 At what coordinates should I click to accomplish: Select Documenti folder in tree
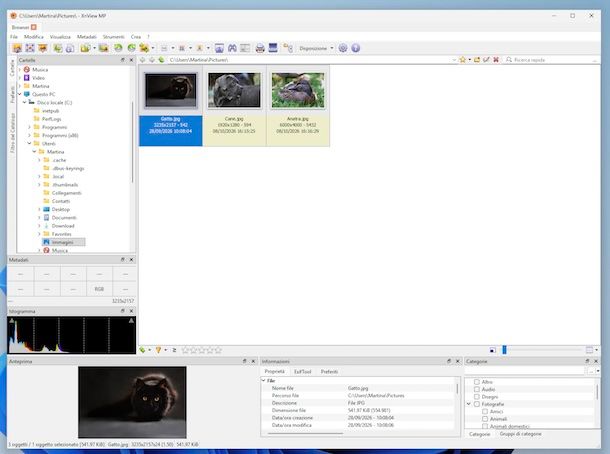coord(64,217)
